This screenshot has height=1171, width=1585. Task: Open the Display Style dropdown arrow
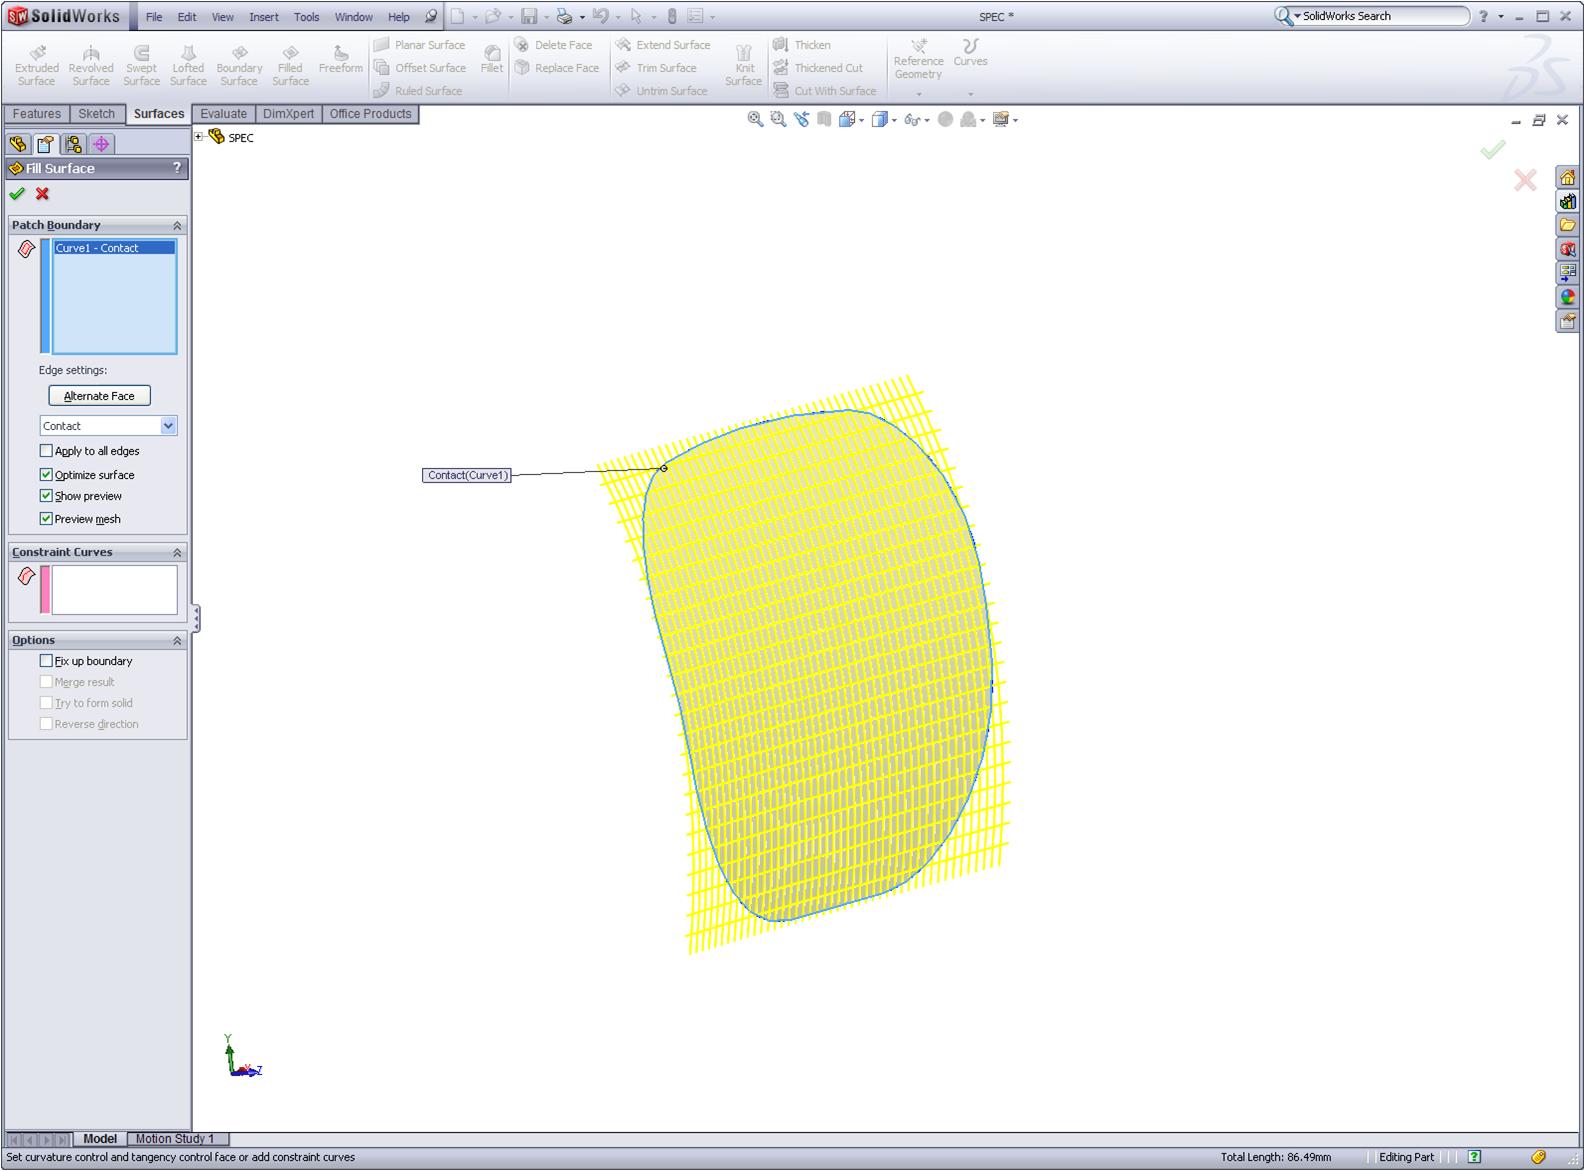[894, 121]
